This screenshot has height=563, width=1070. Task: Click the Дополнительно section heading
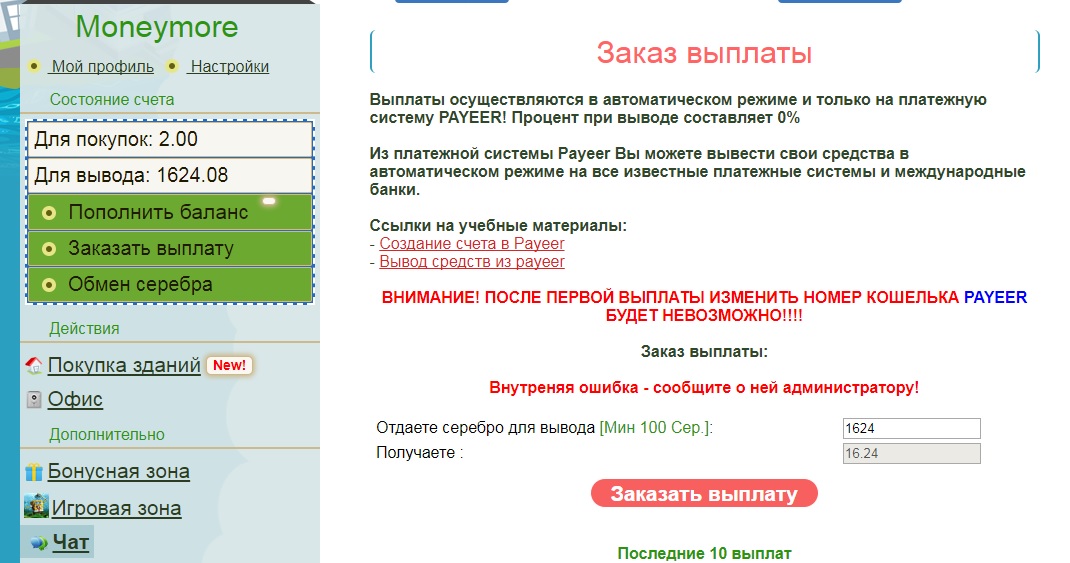point(106,435)
